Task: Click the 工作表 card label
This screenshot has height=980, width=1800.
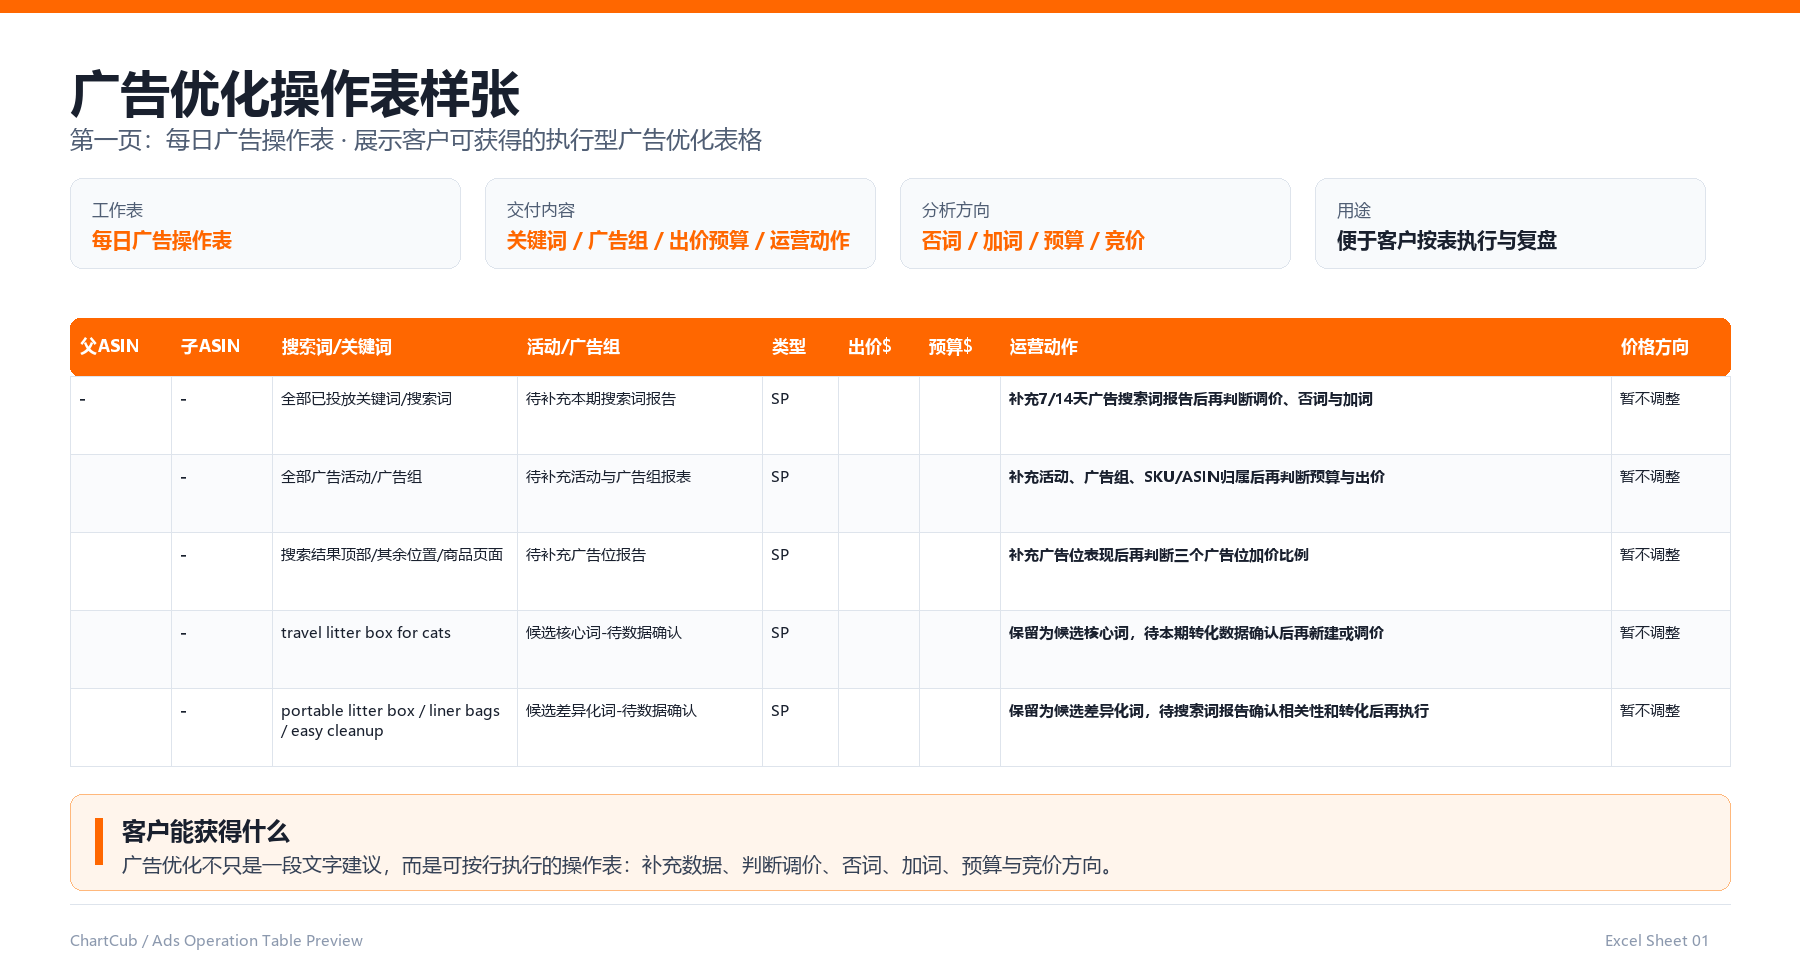Action: [x=117, y=210]
